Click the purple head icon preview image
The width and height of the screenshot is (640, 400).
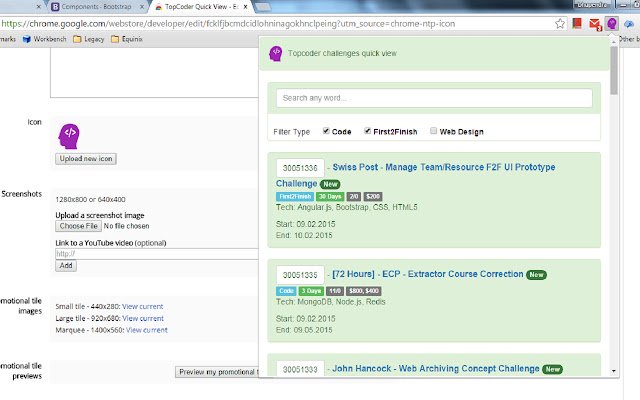(x=69, y=136)
